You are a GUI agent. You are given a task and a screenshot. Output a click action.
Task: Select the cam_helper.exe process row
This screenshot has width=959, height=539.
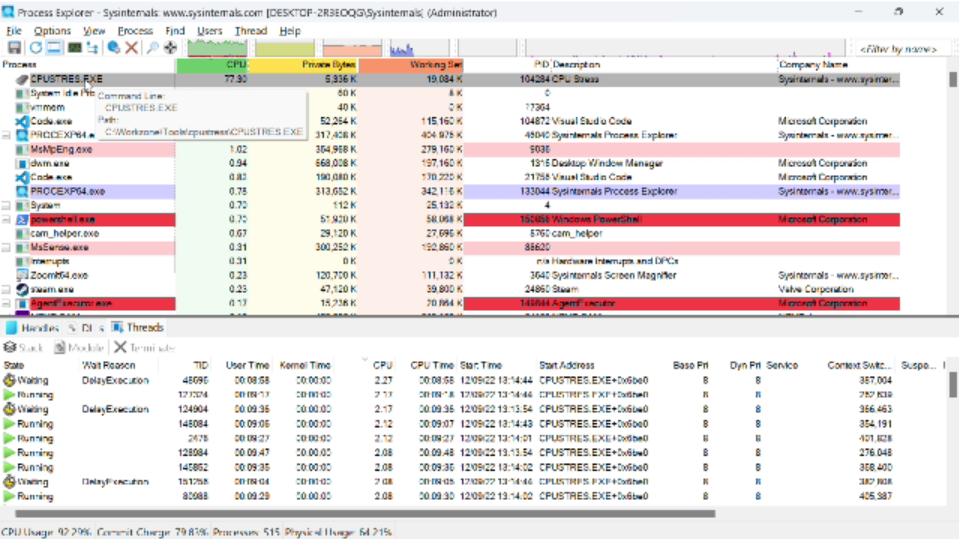pyautogui.click(x=450, y=234)
